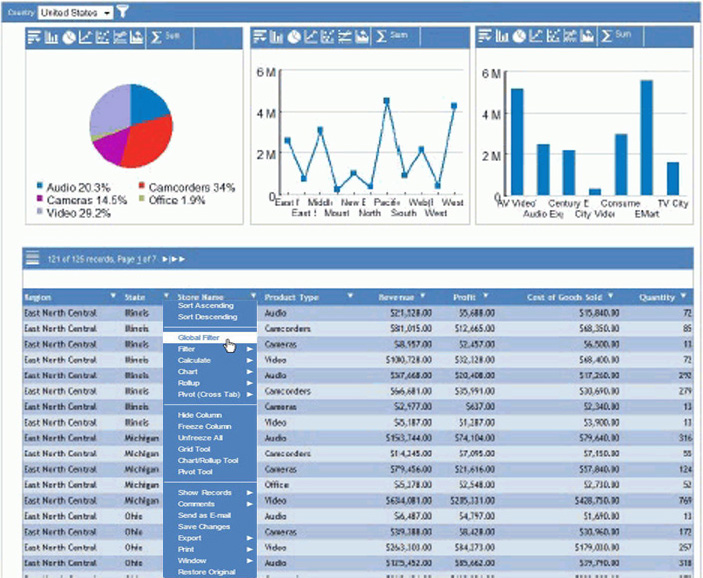Open the Pivot (Cross Tab) submenu
Screen dimensions: 703x578
pyautogui.click(x=209, y=395)
